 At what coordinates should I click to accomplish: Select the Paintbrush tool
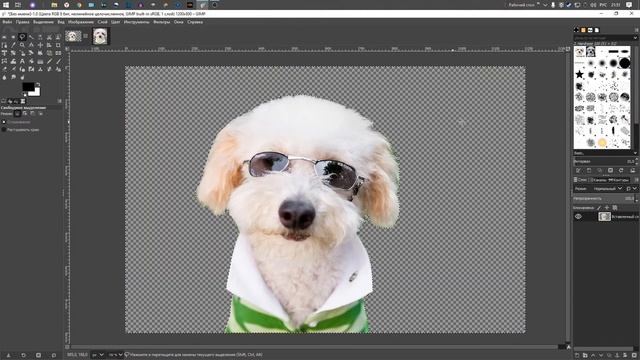(x=58, y=61)
